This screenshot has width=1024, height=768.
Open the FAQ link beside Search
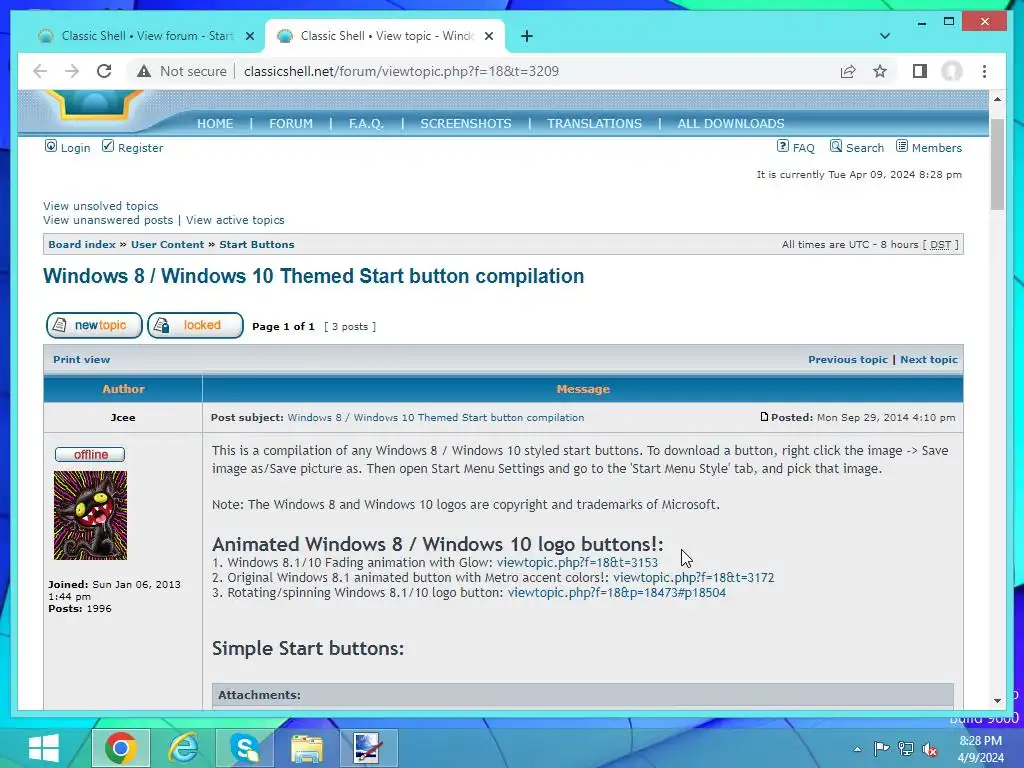(x=795, y=148)
